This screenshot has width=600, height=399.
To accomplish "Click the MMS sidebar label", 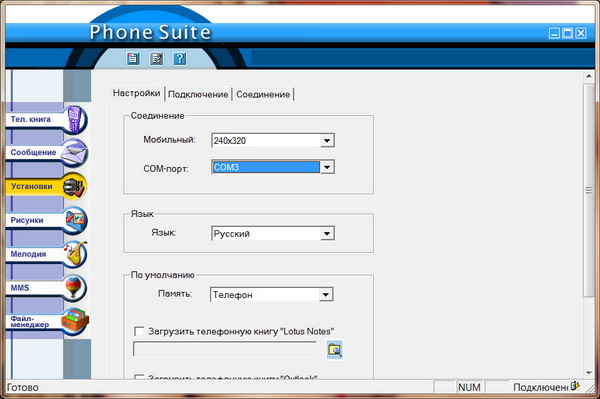I will [x=20, y=288].
